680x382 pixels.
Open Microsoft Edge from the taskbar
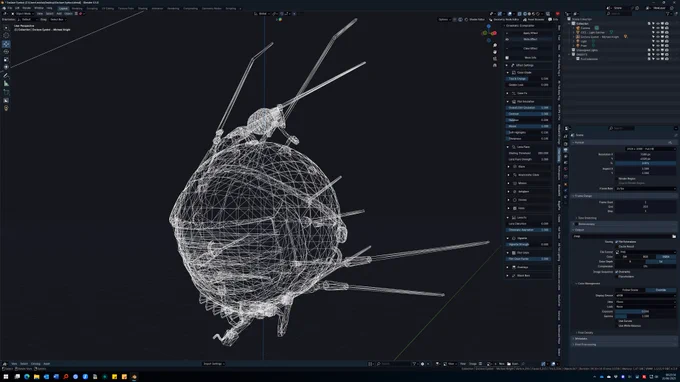click(27, 377)
